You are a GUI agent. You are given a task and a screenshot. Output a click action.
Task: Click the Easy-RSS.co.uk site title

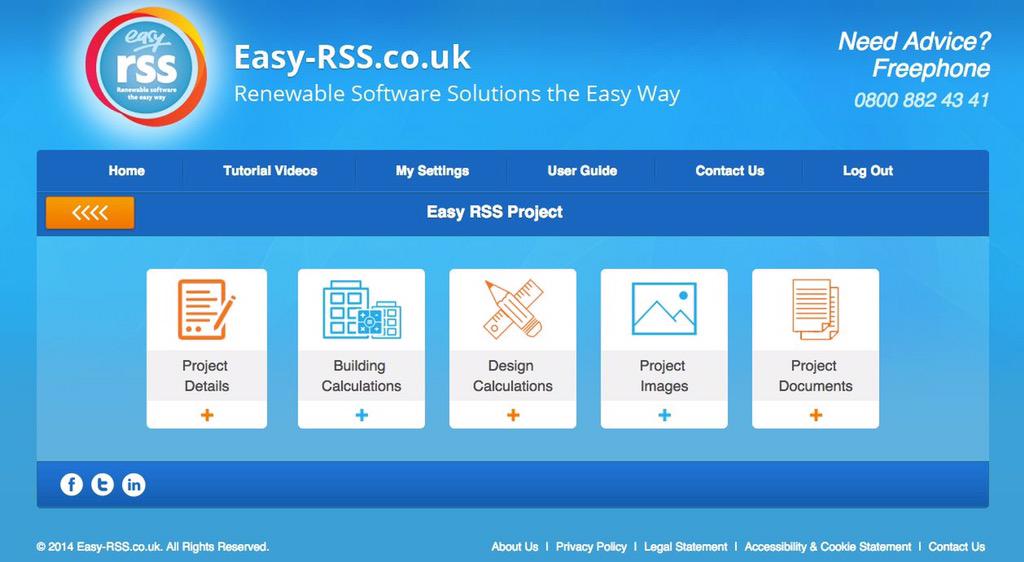(x=352, y=57)
